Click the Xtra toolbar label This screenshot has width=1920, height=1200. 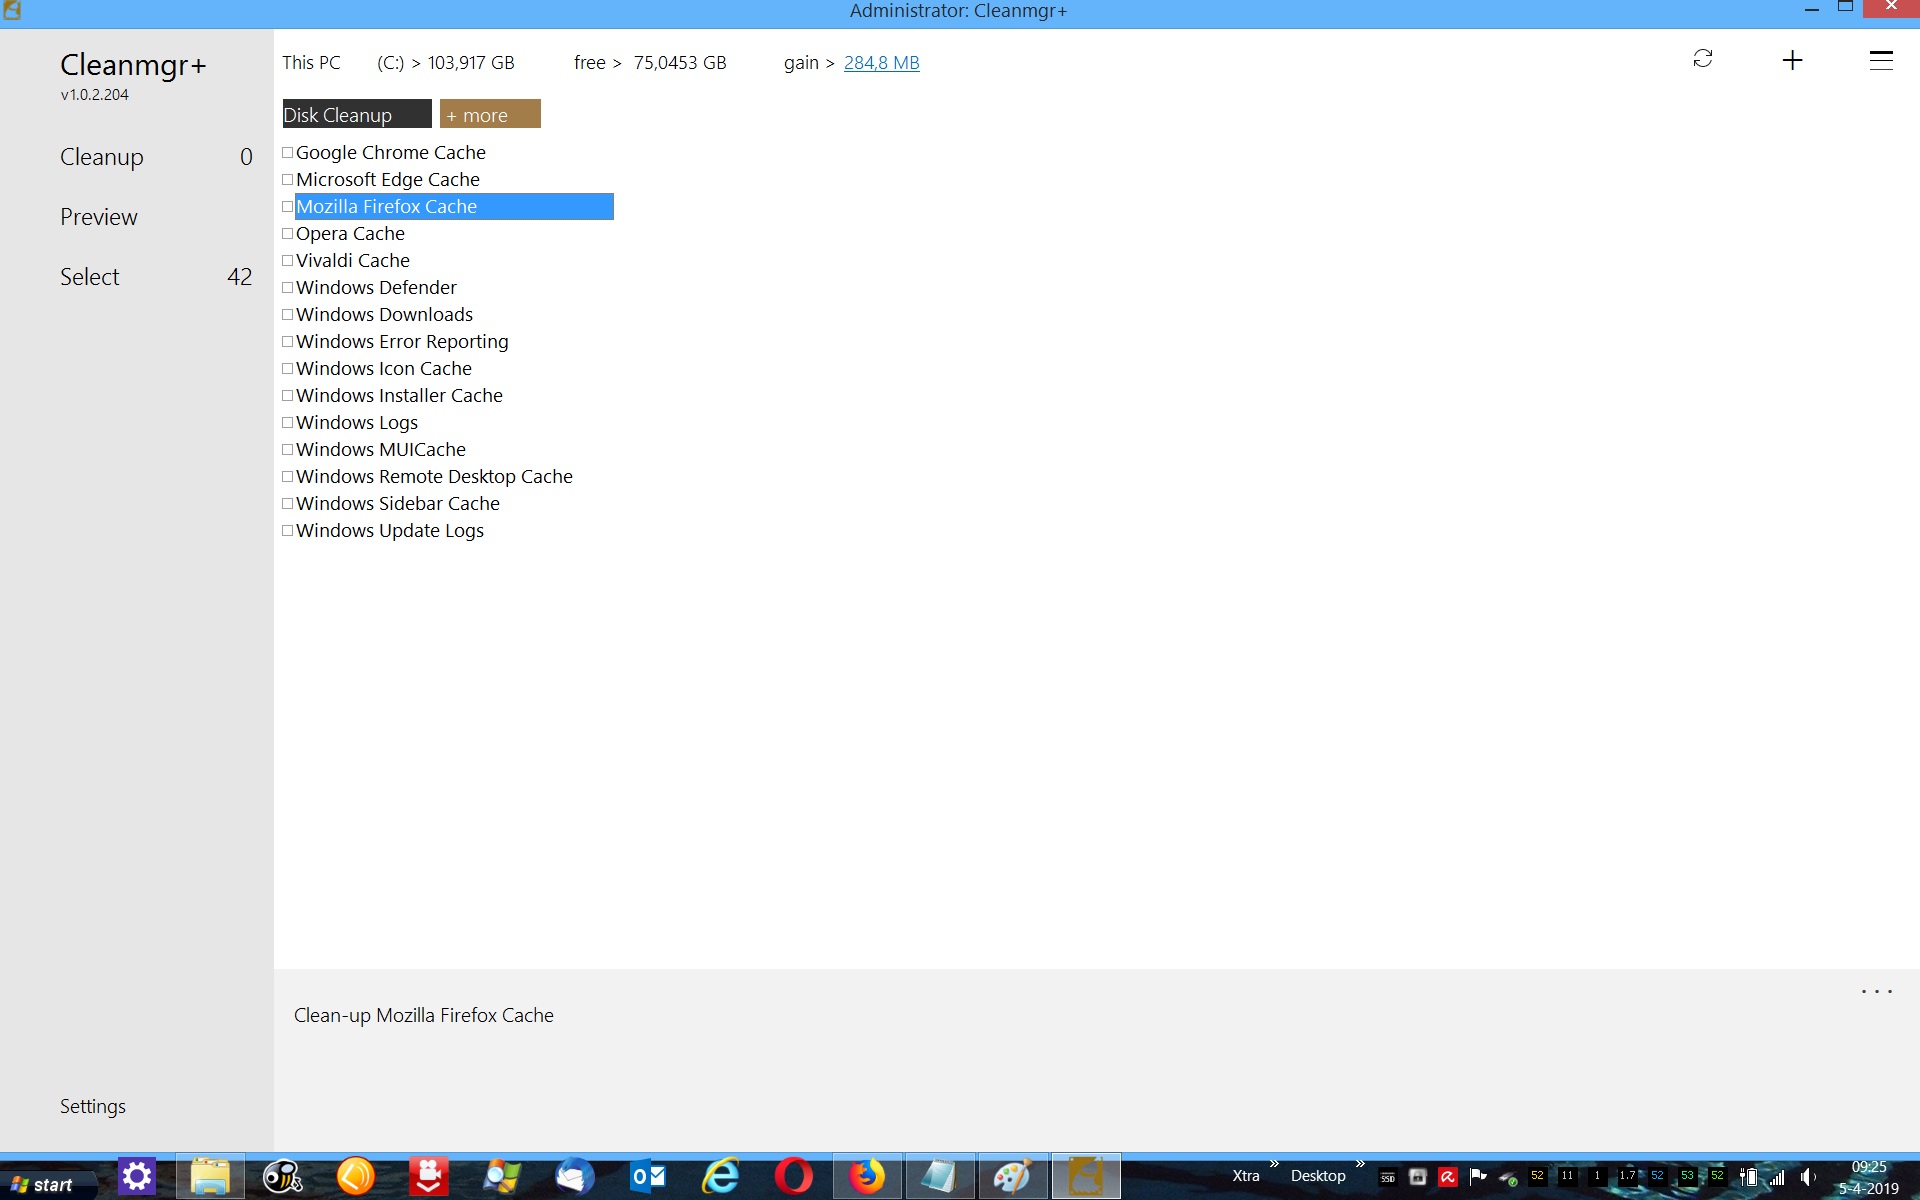1245,1176
